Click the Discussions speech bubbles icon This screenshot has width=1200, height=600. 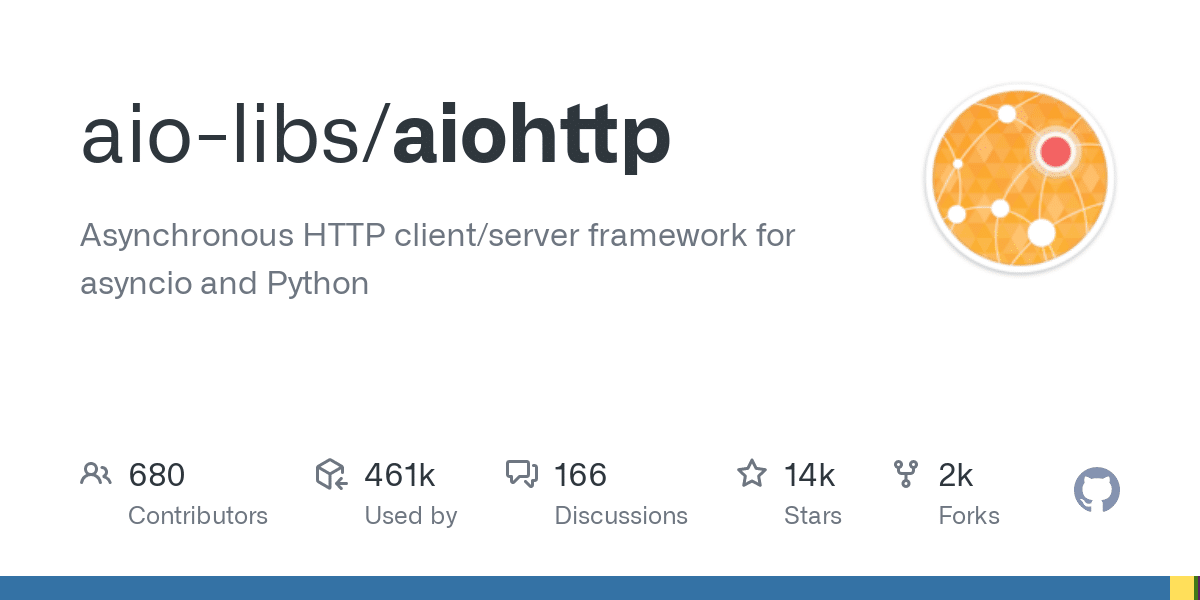pyautogui.click(x=522, y=474)
